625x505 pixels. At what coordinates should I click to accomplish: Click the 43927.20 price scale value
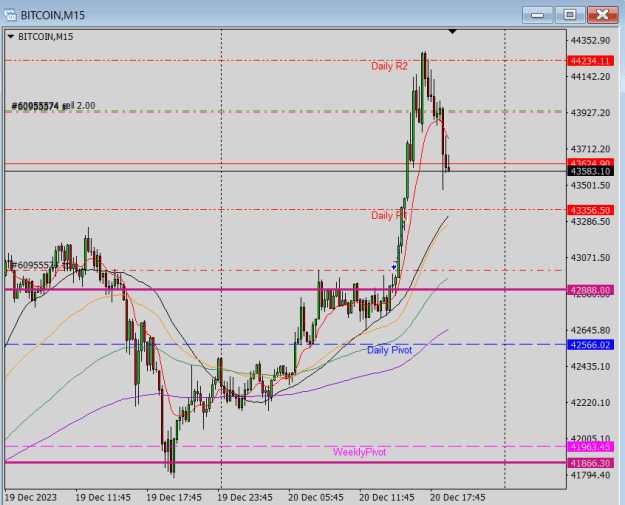coord(590,113)
